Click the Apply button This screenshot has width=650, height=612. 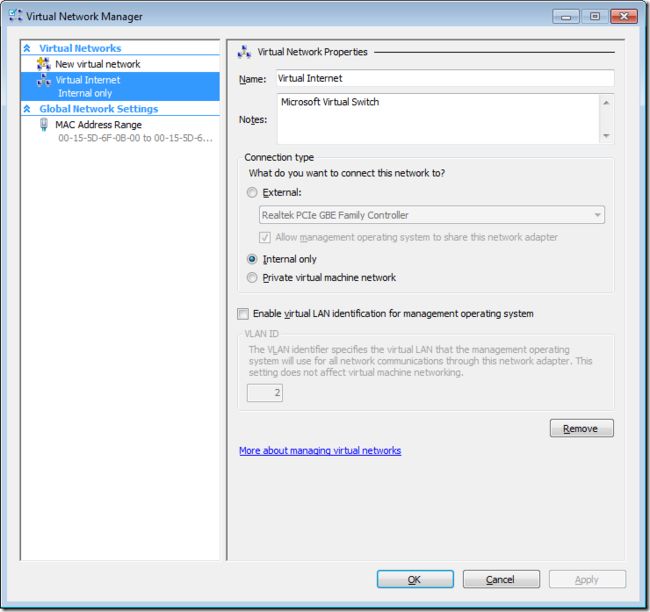pyautogui.click(x=587, y=579)
